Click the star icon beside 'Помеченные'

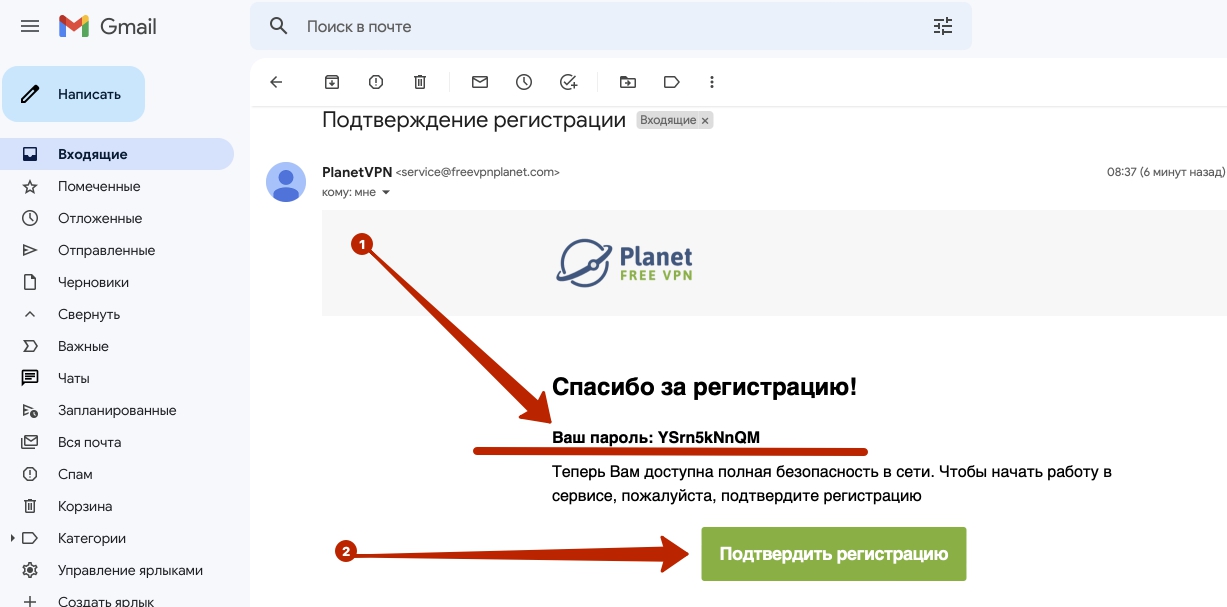coord(30,186)
